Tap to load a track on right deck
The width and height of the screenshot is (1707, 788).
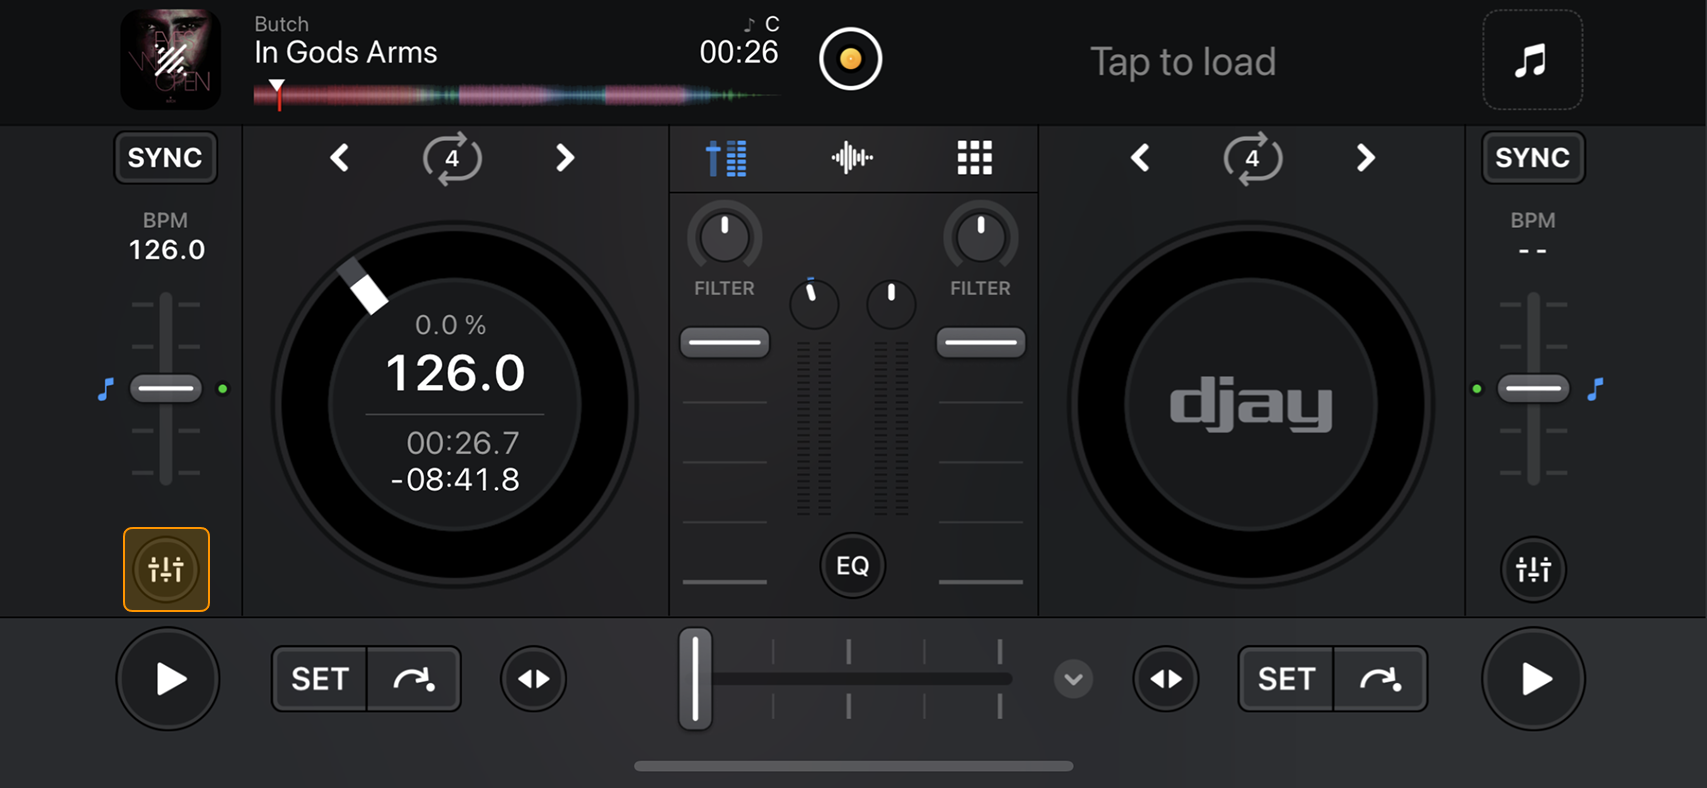tap(1182, 62)
